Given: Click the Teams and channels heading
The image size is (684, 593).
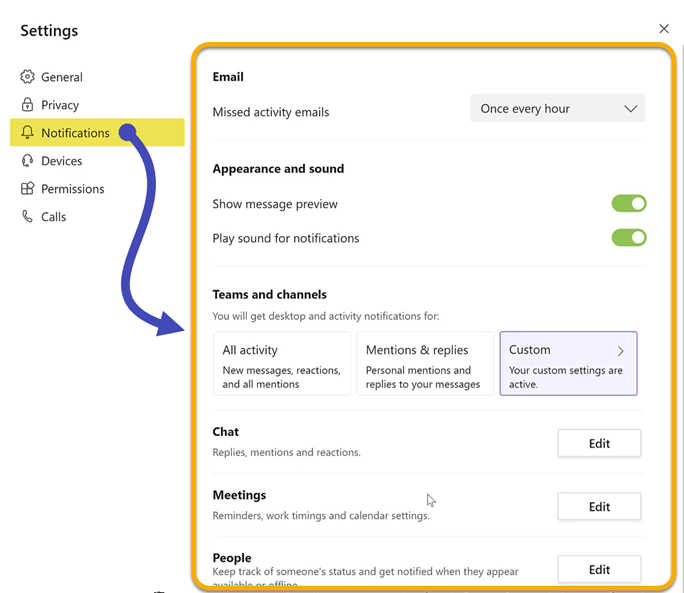Looking at the screenshot, I should pos(270,295).
